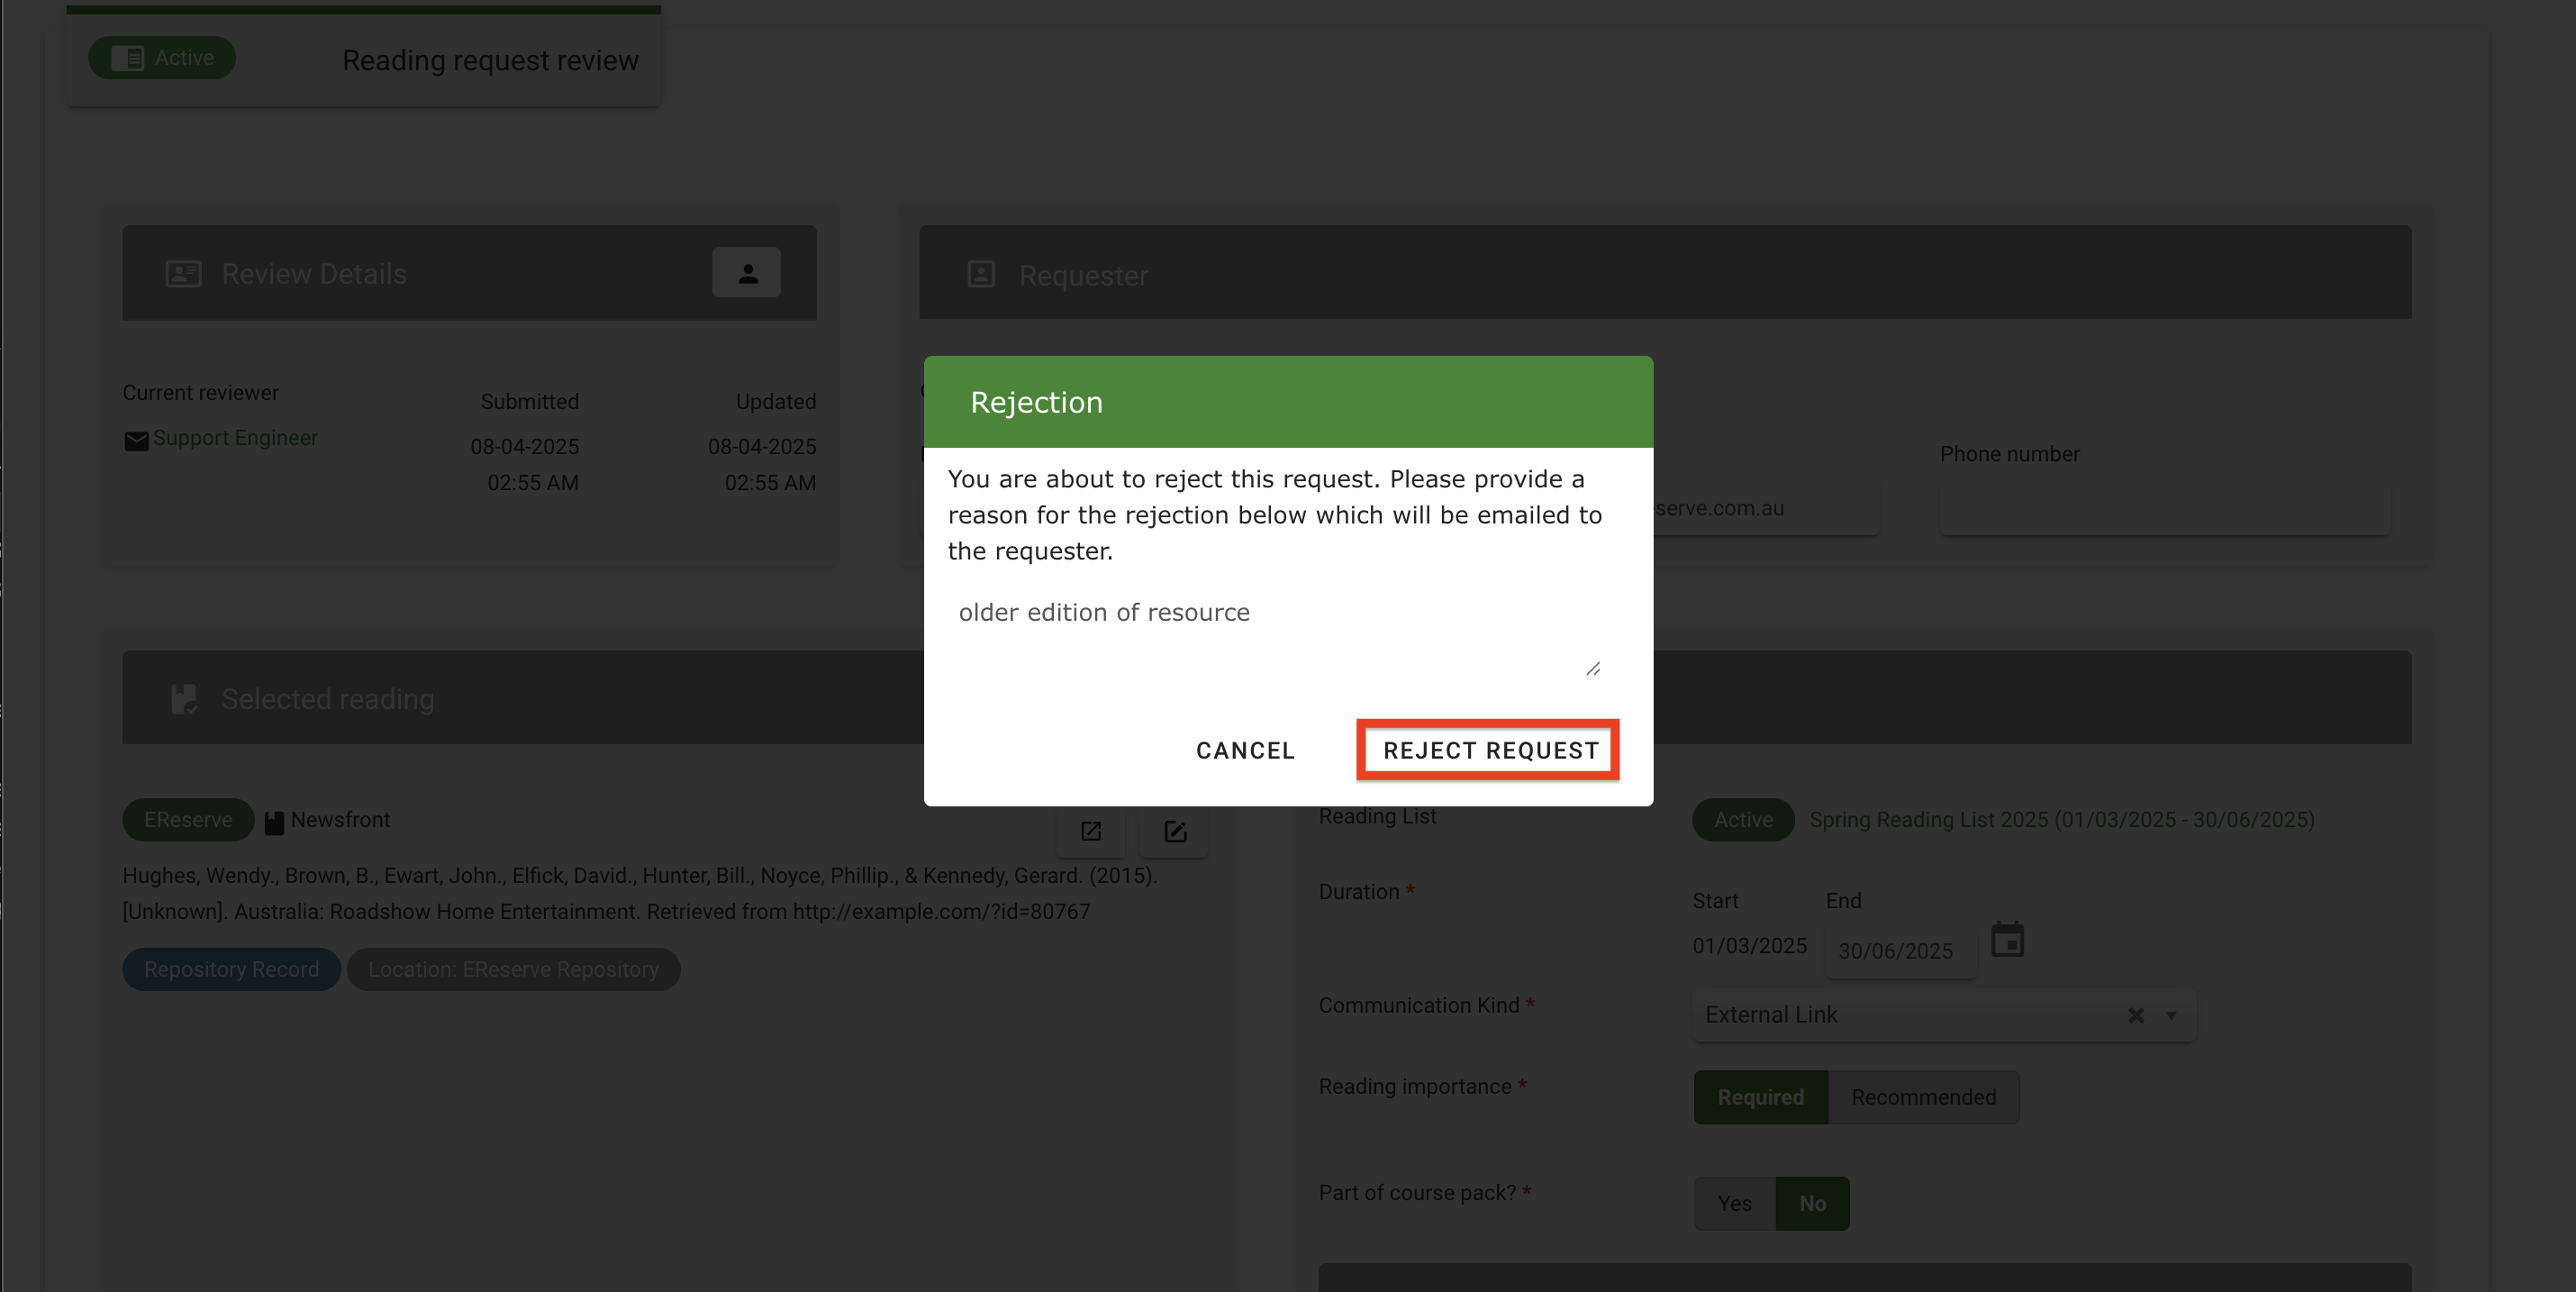Click the Review Details contact card icon
Image resolution: width=2576 pixels, height=1292 pixels.
(x=183, y=272)
